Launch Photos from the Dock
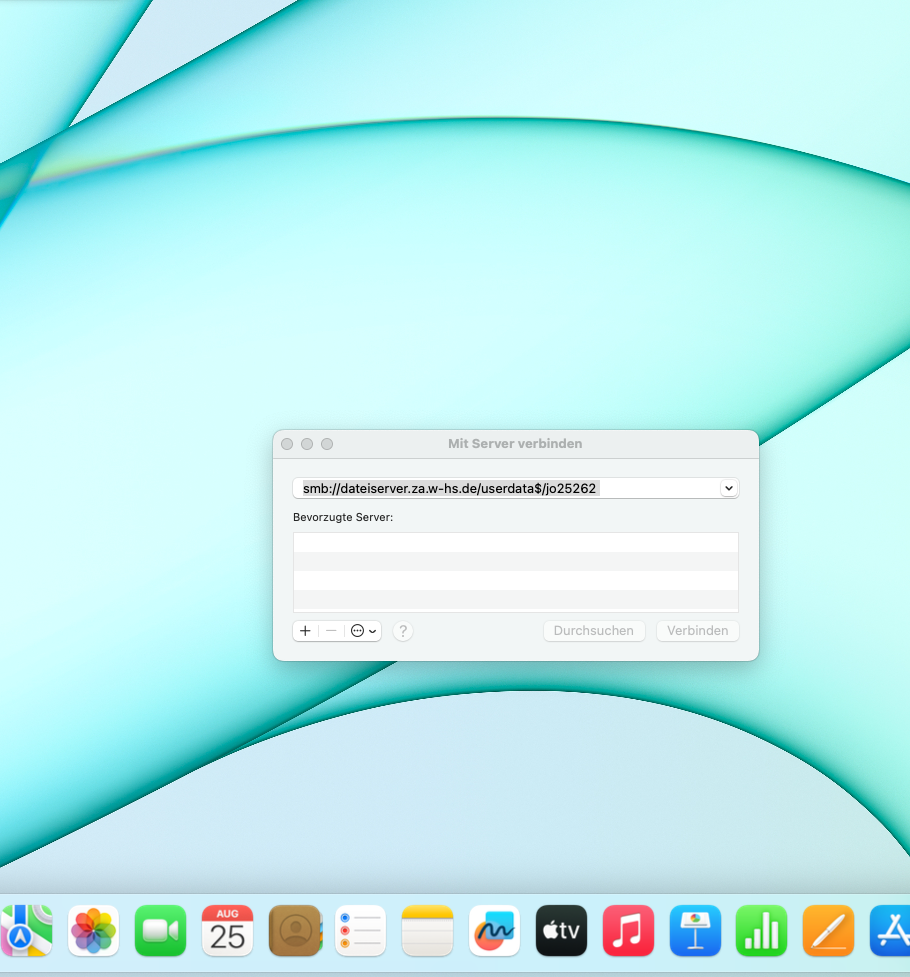This screenshot has height=977, width=910. (93, 930)
